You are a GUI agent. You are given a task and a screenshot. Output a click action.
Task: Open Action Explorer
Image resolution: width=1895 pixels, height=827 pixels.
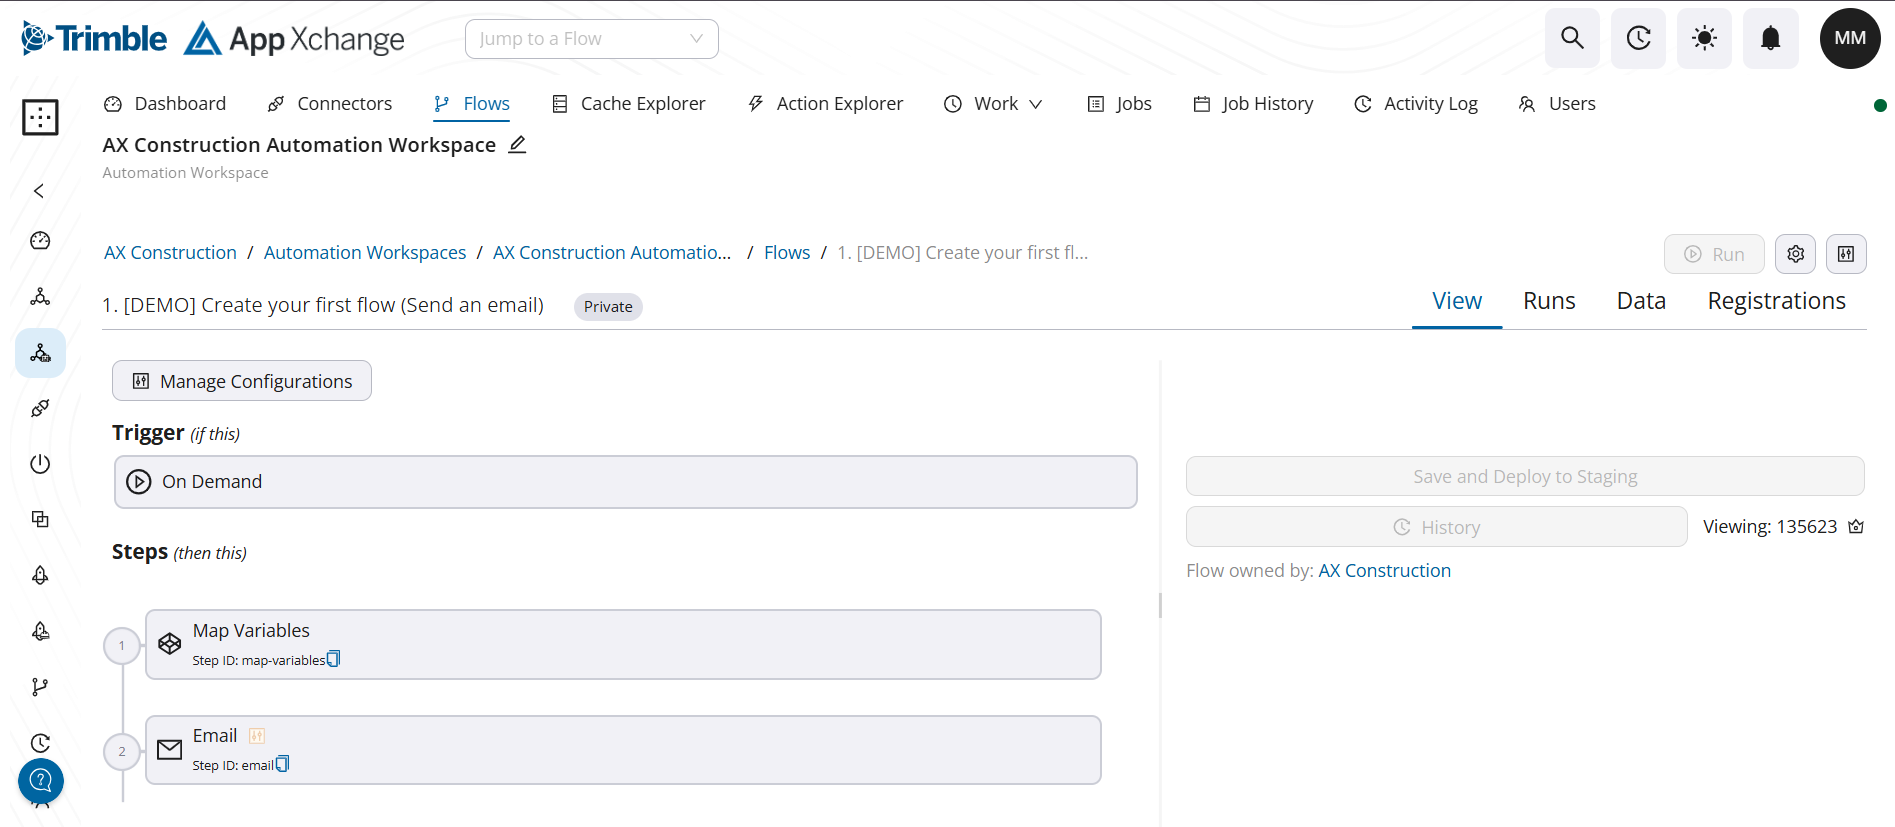(825, 104)
